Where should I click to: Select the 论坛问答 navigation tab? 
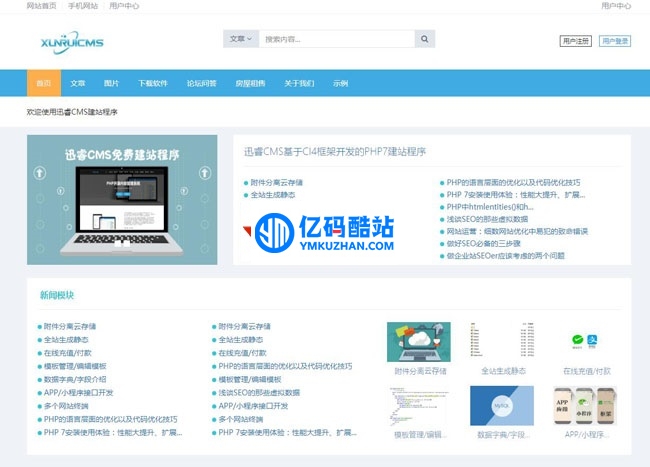coord(201,83)
